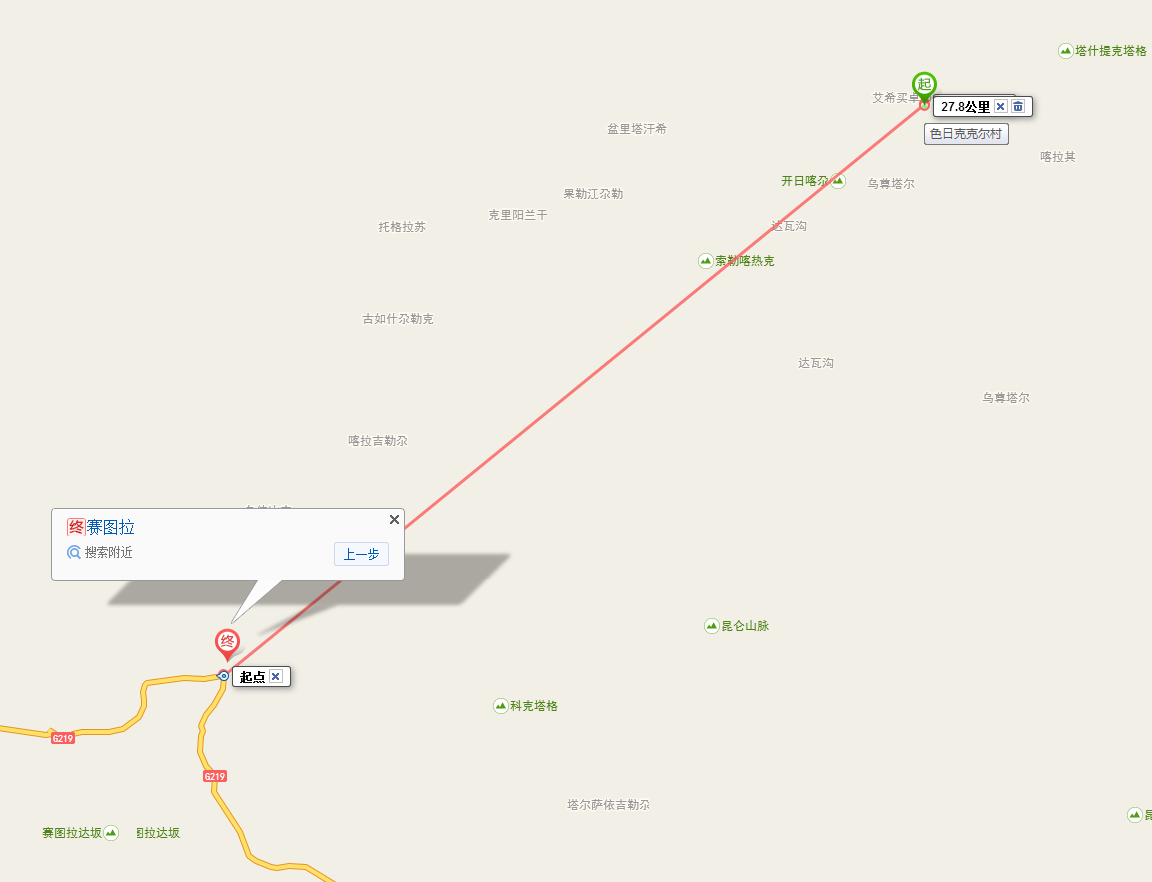Click the green start marker pin

(x=924, y=85)
